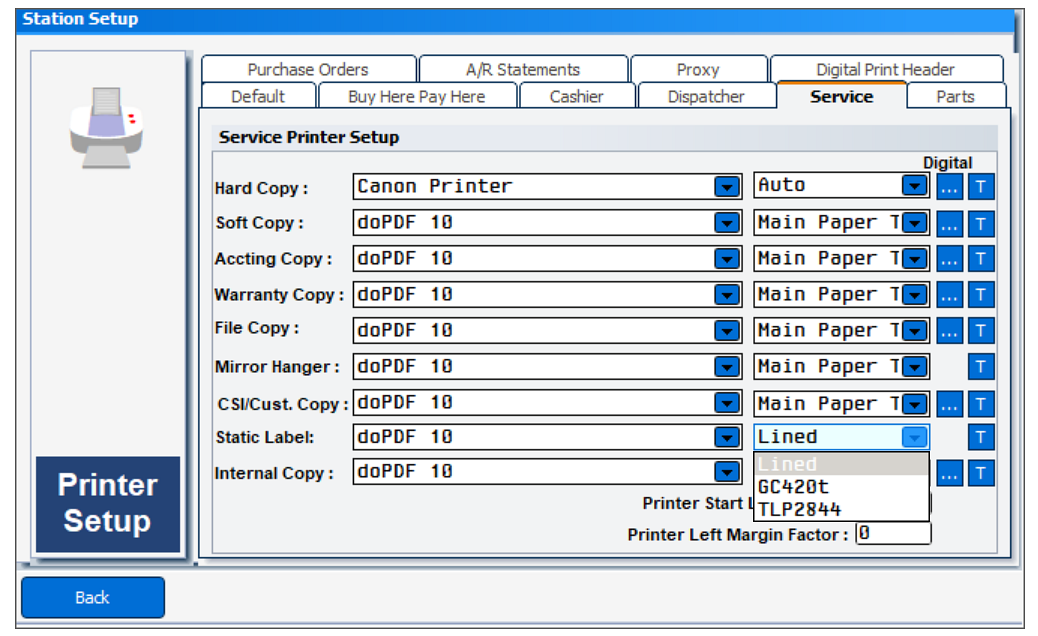Click the T button in Warranty Copy row

tap(981, 295)
